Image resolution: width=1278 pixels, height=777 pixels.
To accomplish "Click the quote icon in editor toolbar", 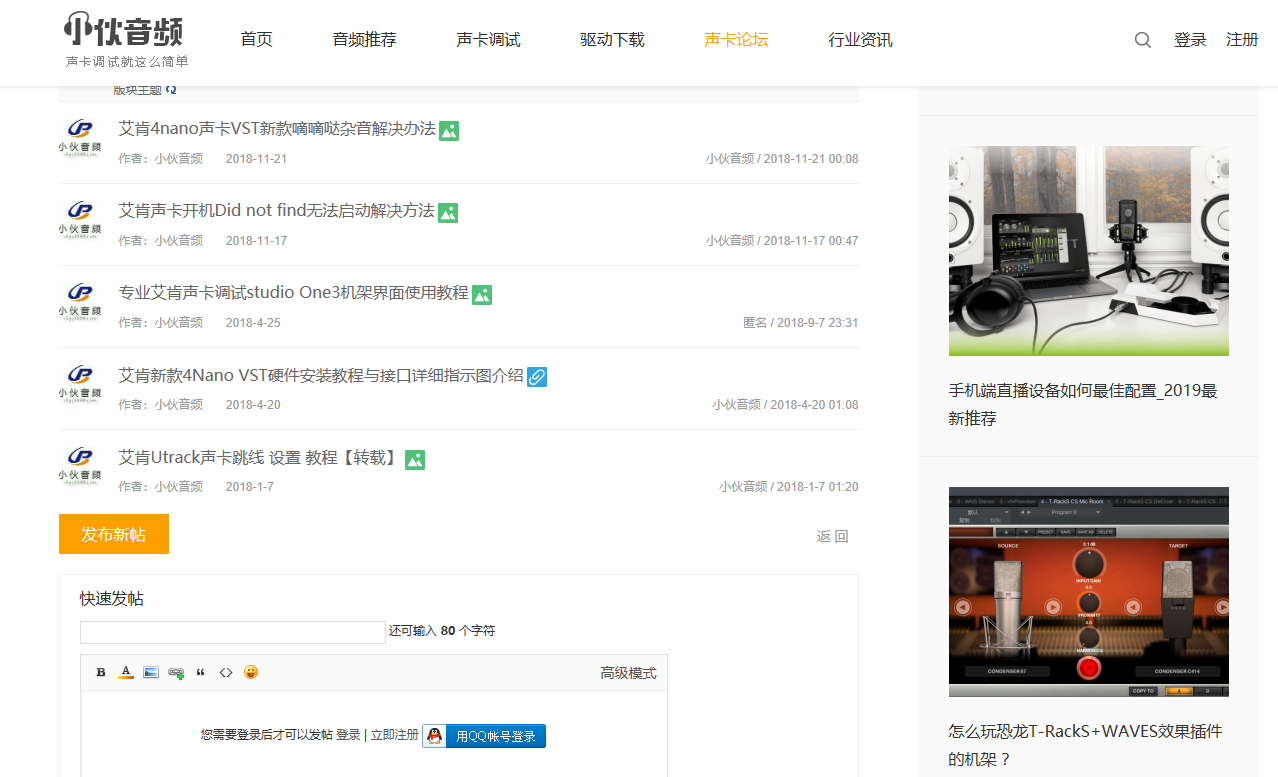I will pyautogui.click(x=201, y=672).
